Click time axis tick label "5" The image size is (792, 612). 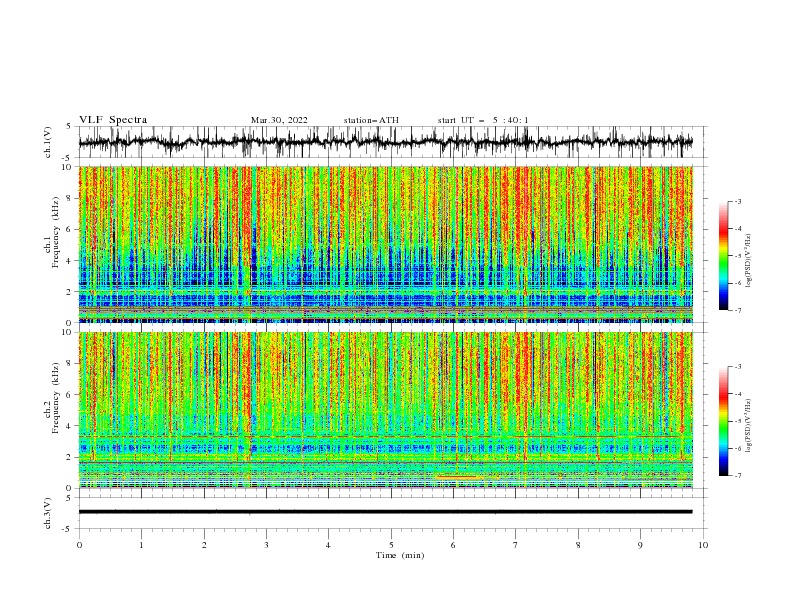pos(391,545)
